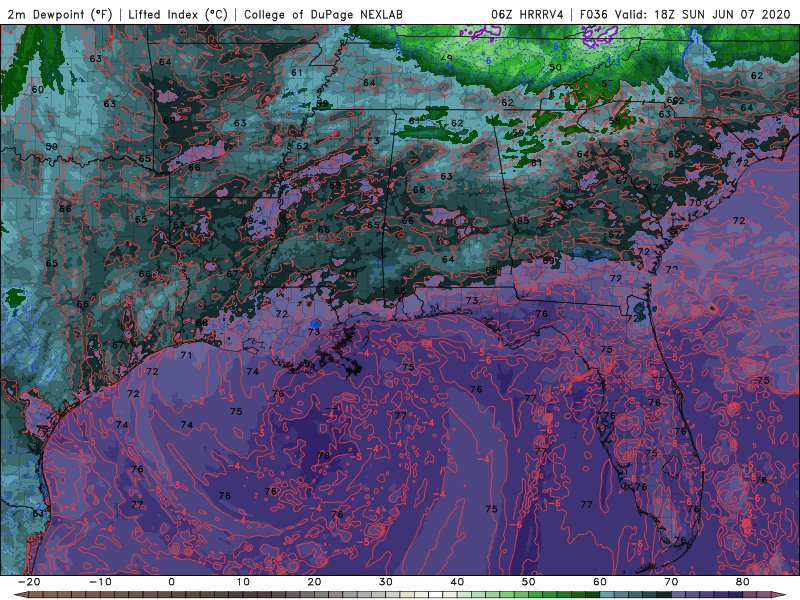The width and height of the screenshot is (800, 600).
Task: Click the "80" color scale label
Action: click(743, 582)
